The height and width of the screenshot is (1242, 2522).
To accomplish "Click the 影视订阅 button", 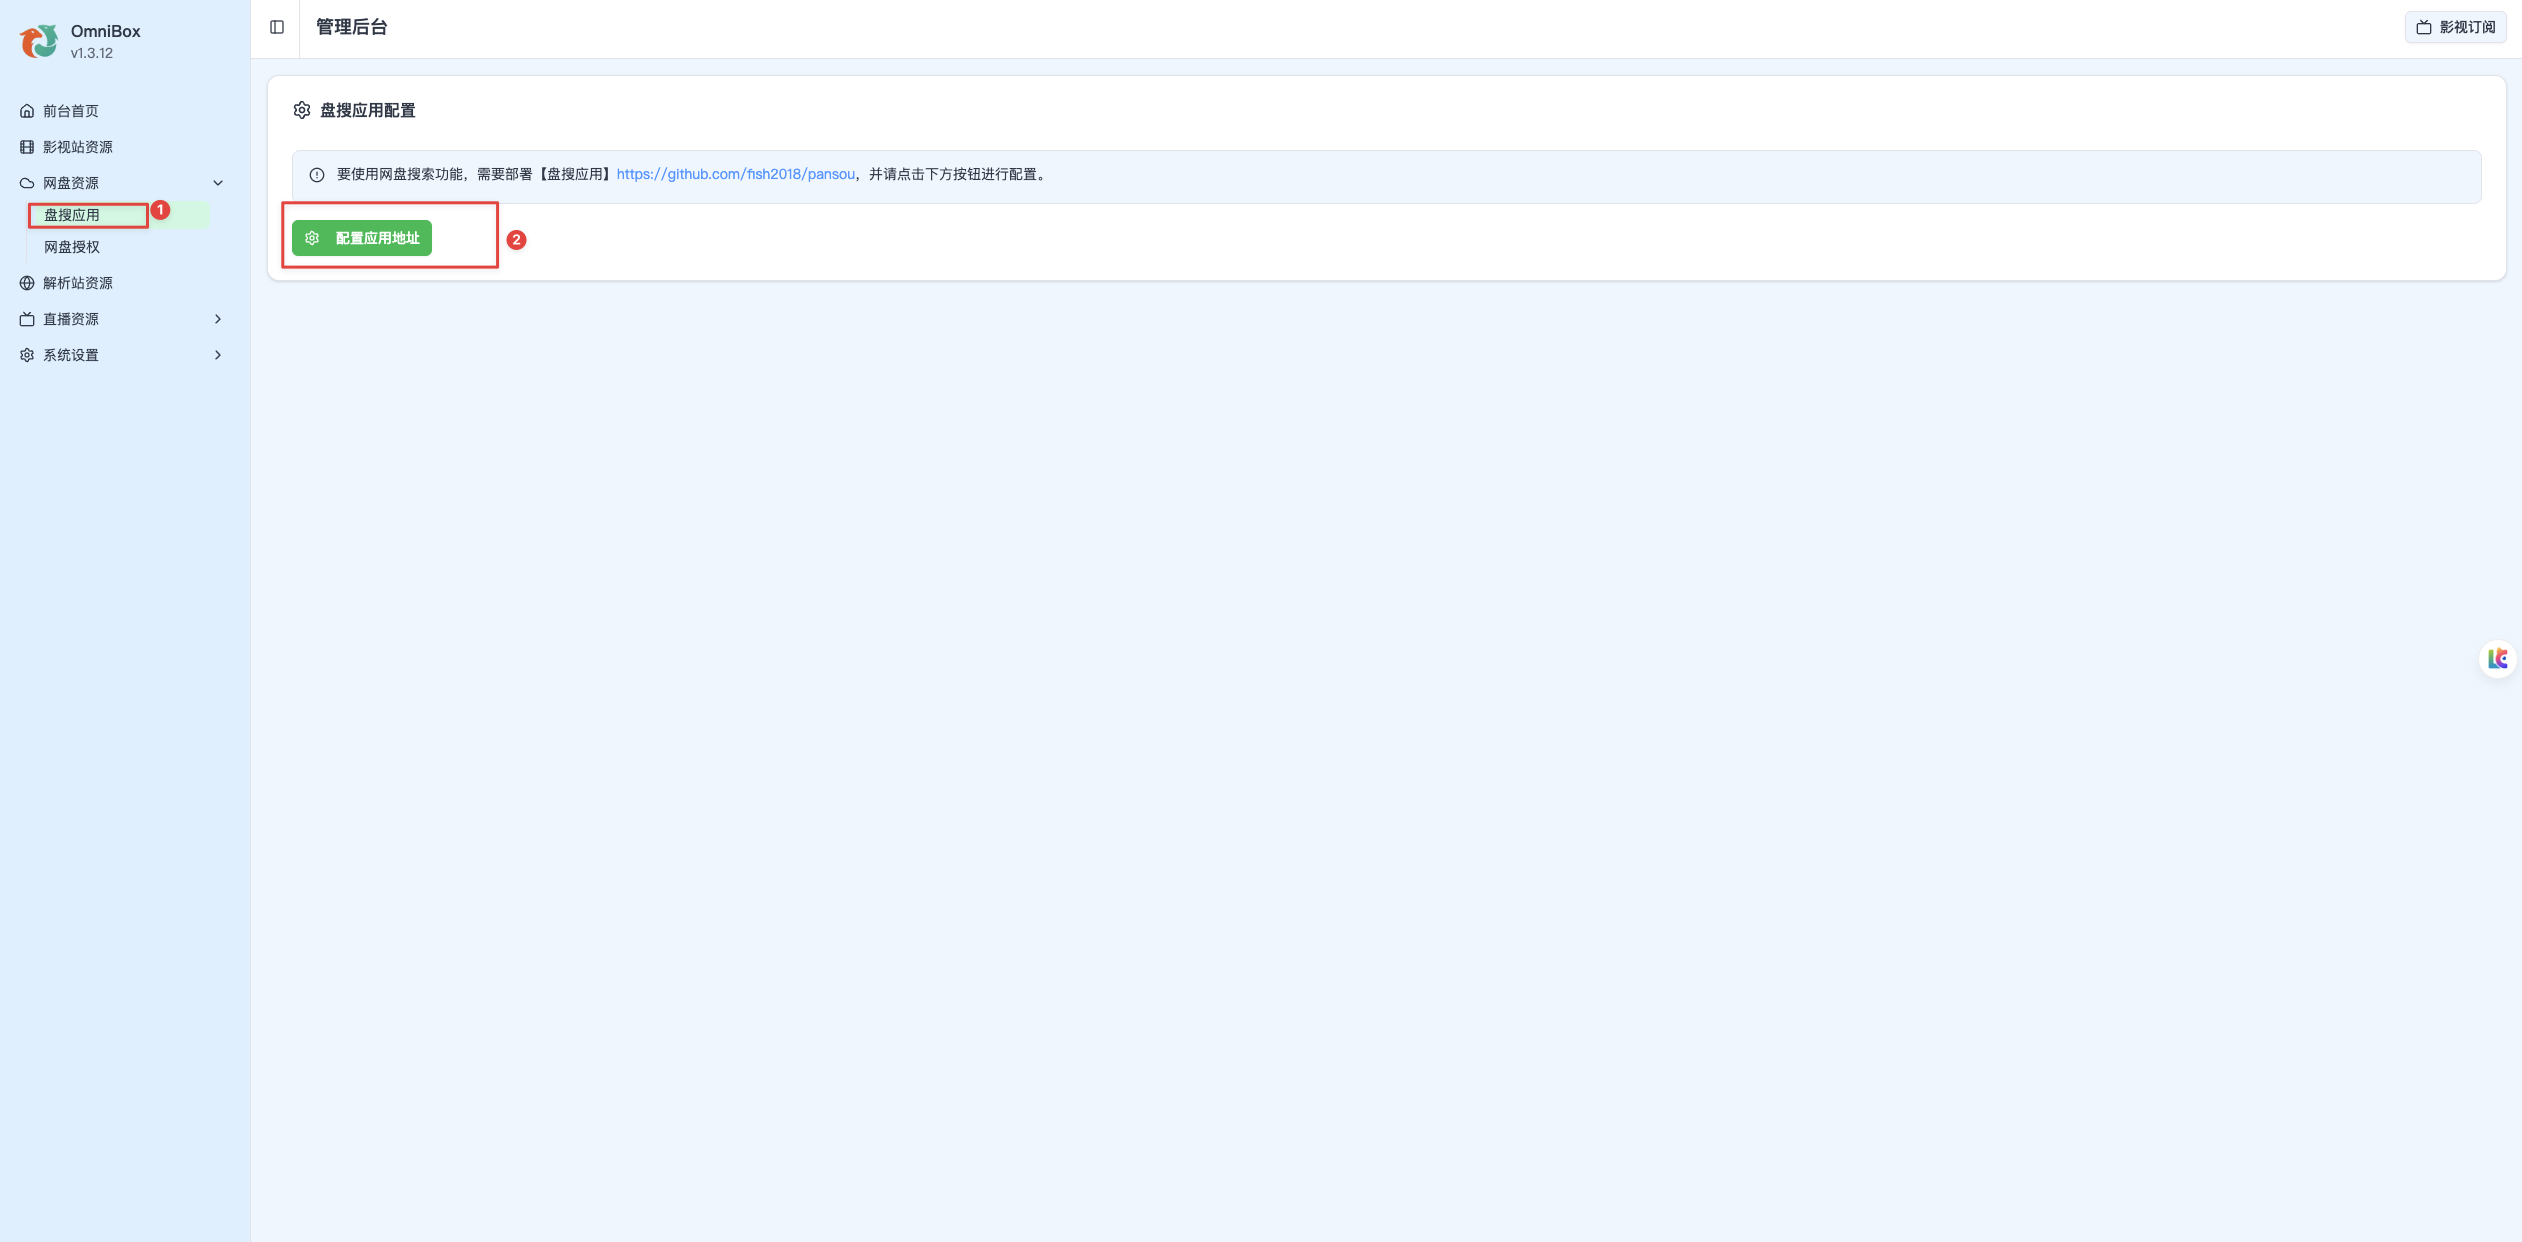I will point(2455,27).
